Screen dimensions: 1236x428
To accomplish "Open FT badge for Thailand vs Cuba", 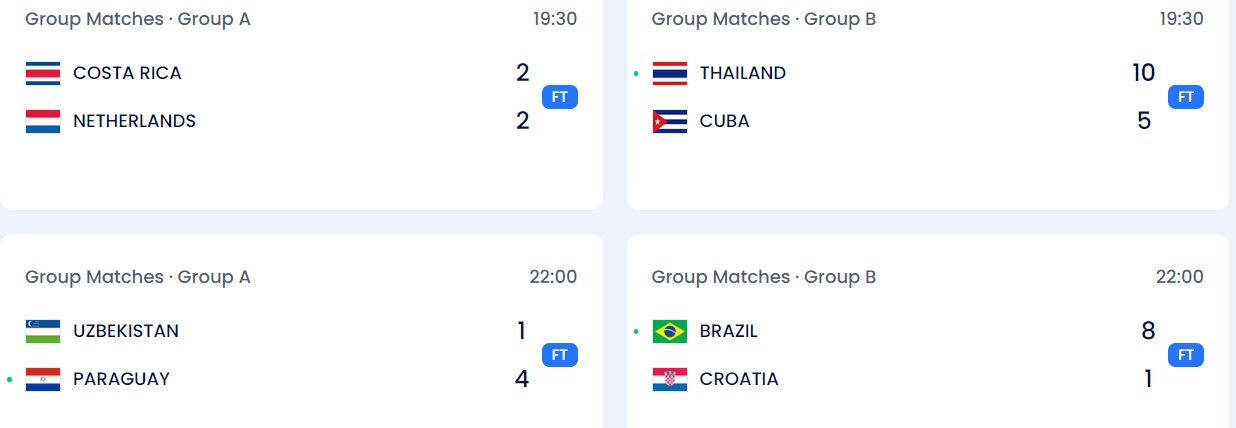I will [1186, 97].
